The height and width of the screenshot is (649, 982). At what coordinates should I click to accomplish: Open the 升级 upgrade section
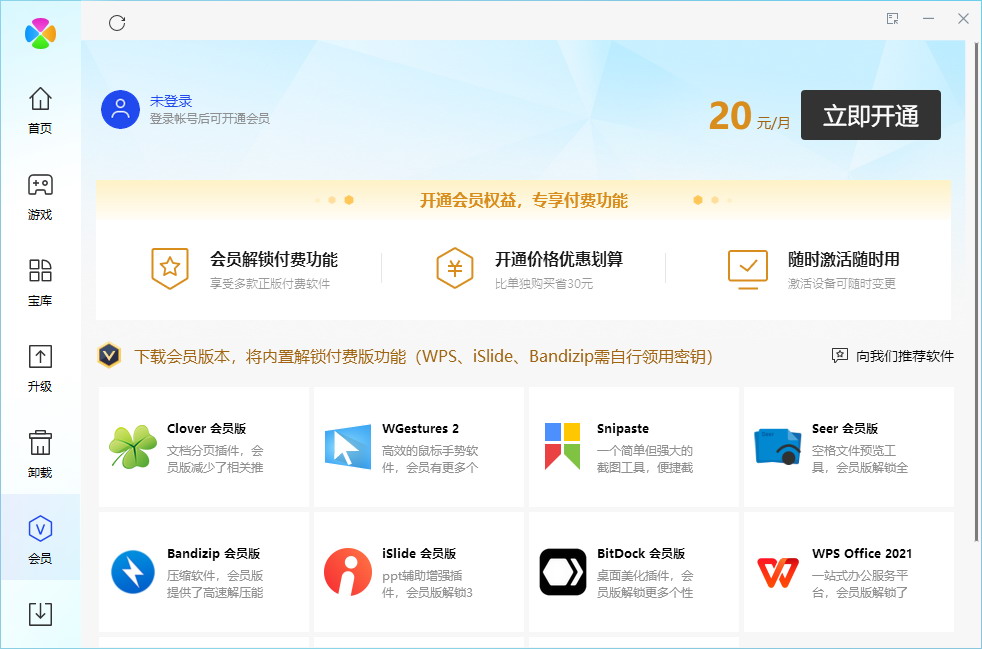point(40,367)
